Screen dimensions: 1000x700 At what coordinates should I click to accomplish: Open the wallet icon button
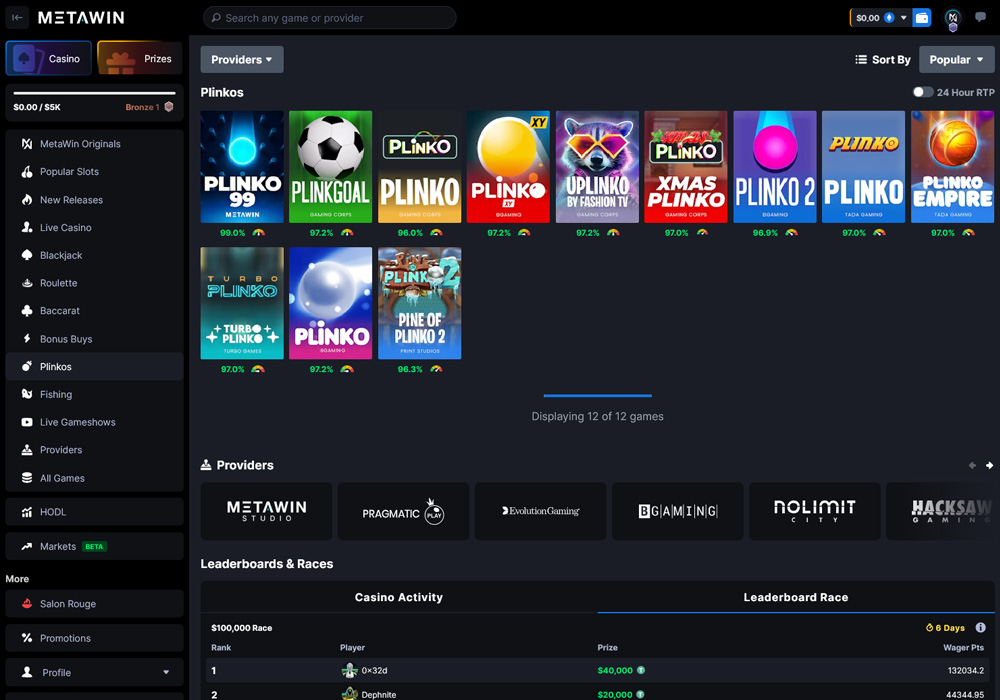[x=922, y=18]
